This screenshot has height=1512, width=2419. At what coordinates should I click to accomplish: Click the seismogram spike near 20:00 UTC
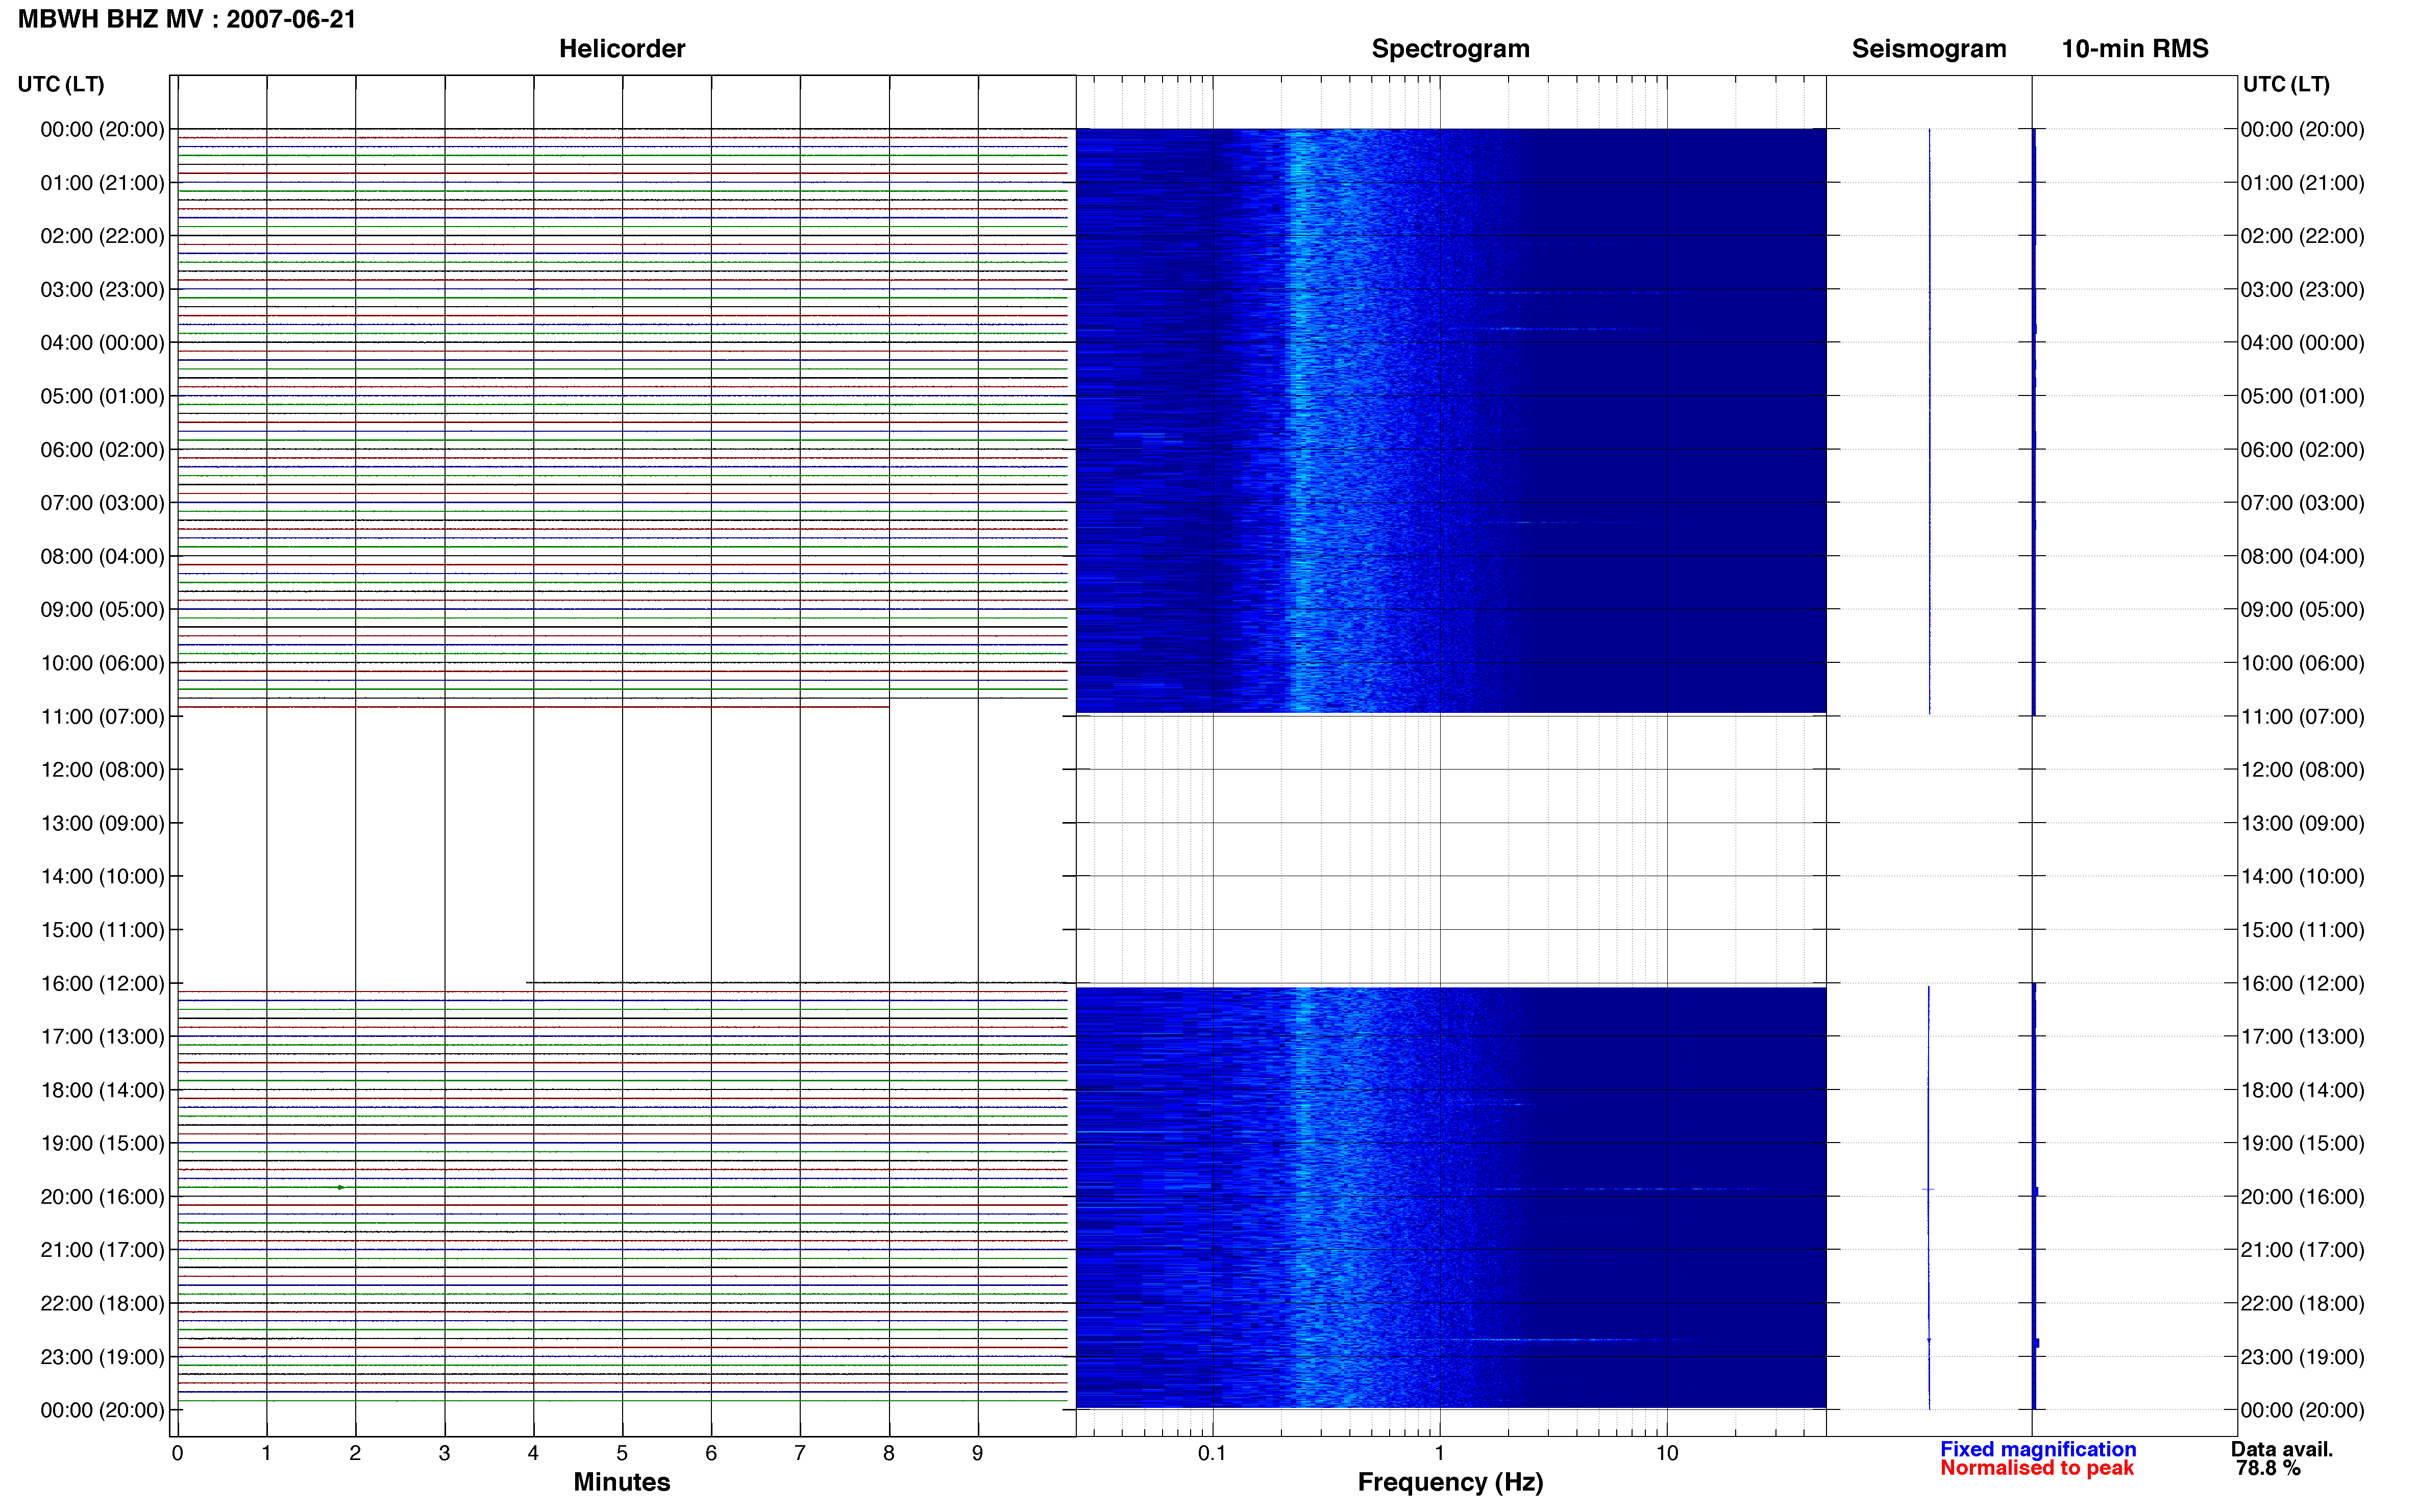pyautogui.click(x=1928, y=1189)
